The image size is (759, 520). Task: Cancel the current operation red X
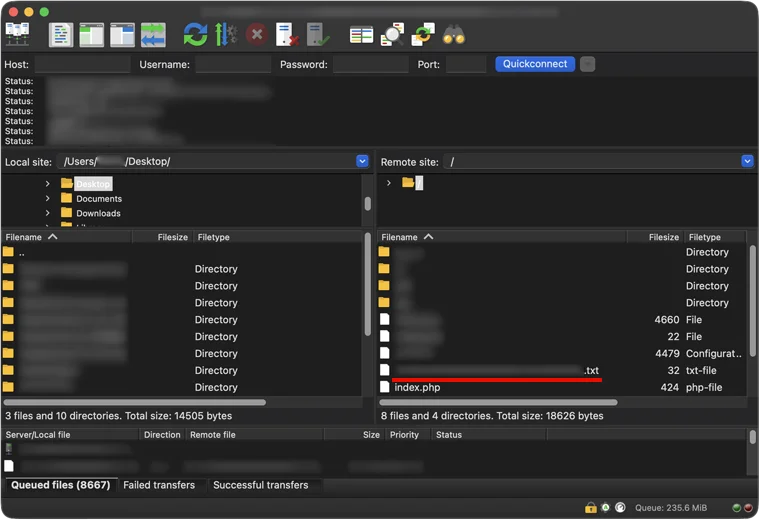point(257,35)
